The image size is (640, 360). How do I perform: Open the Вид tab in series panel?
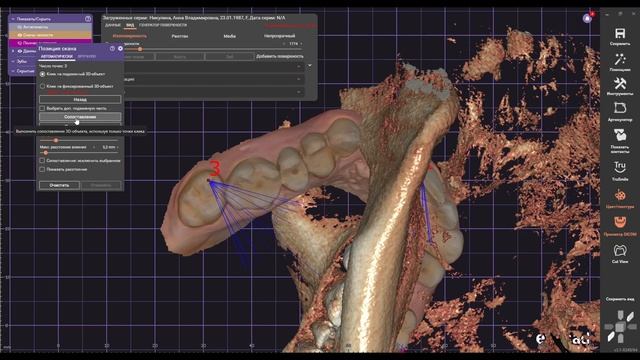[130, 25]
